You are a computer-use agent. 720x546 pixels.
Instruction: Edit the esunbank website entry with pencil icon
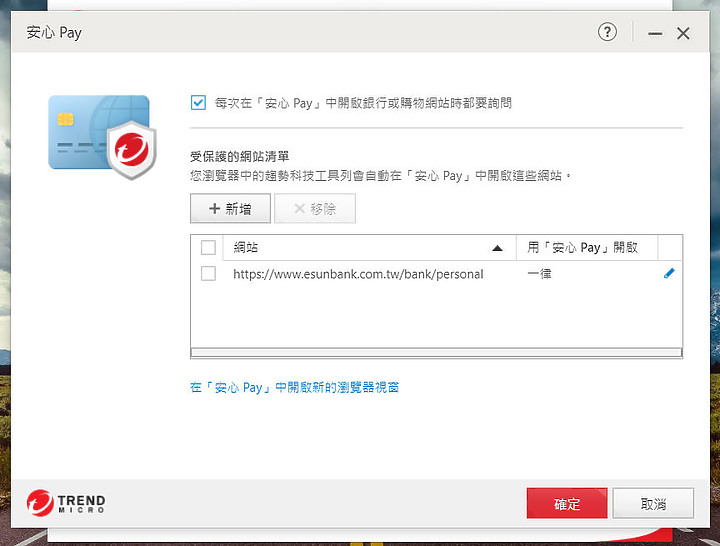click(669, 274)
